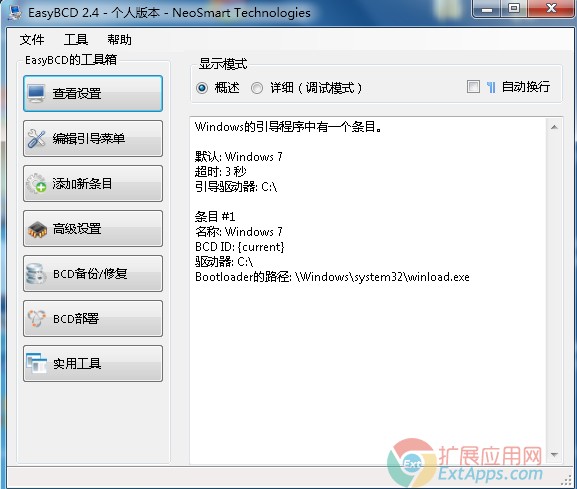Click the 编辑引导菜单 button label
The height and width of the screenshot is (489, 577).
point(89,139)
